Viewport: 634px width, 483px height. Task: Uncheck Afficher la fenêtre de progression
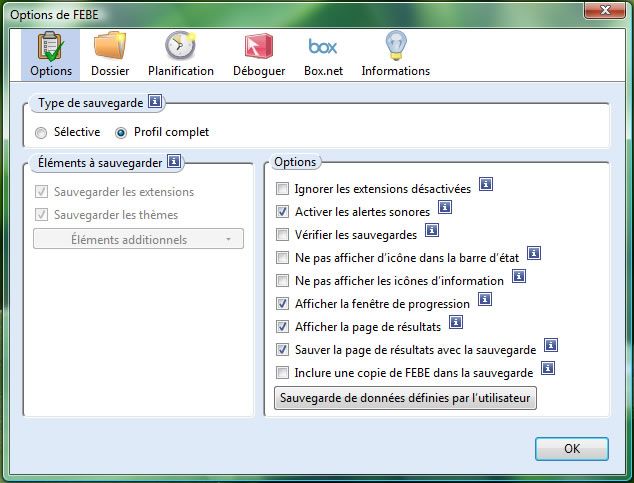pos(282,304)
